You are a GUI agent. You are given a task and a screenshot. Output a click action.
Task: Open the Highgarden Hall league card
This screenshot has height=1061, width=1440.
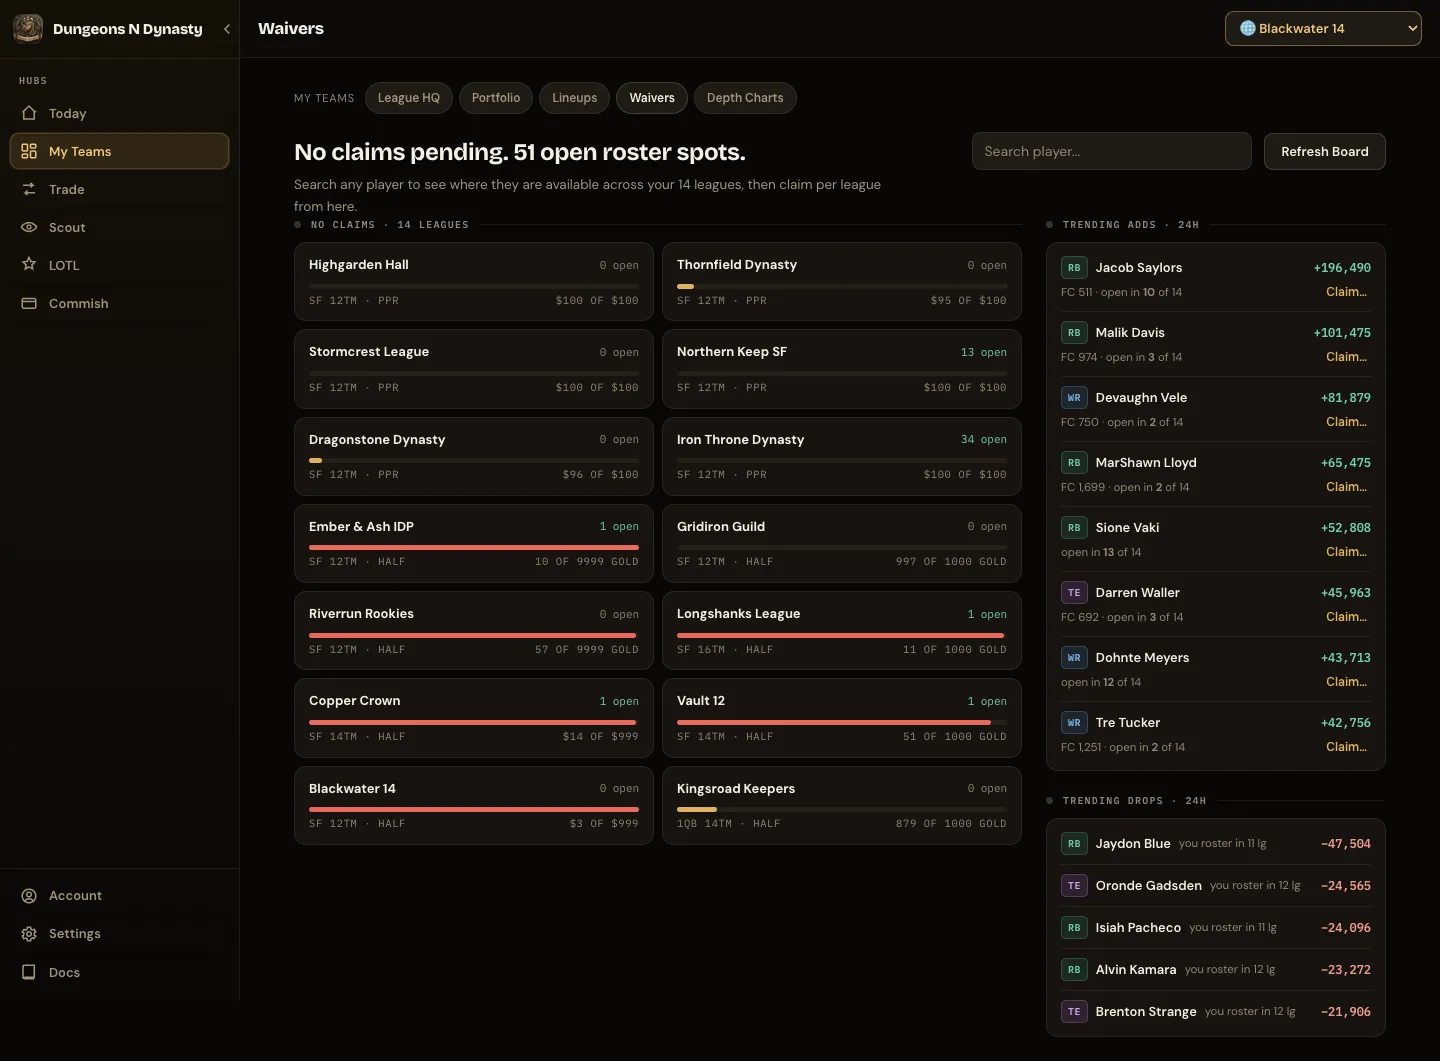(x=474, y=281)
